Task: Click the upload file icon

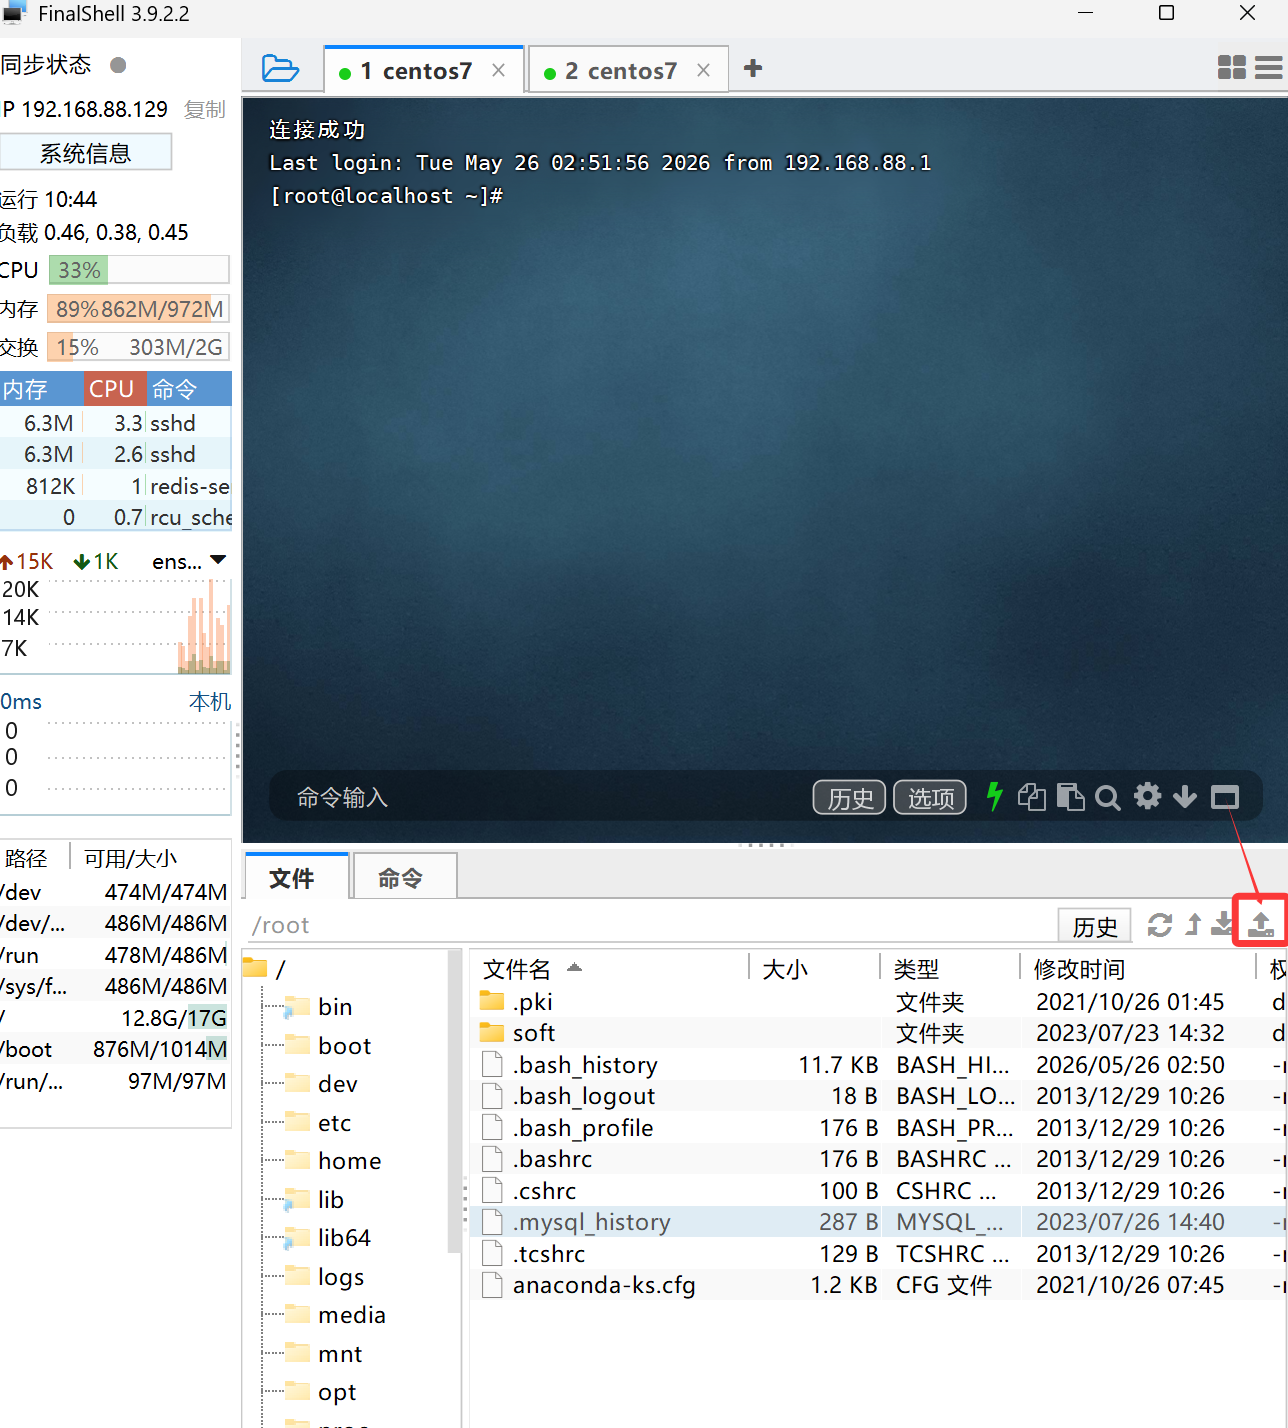Action: point(1261,923)
